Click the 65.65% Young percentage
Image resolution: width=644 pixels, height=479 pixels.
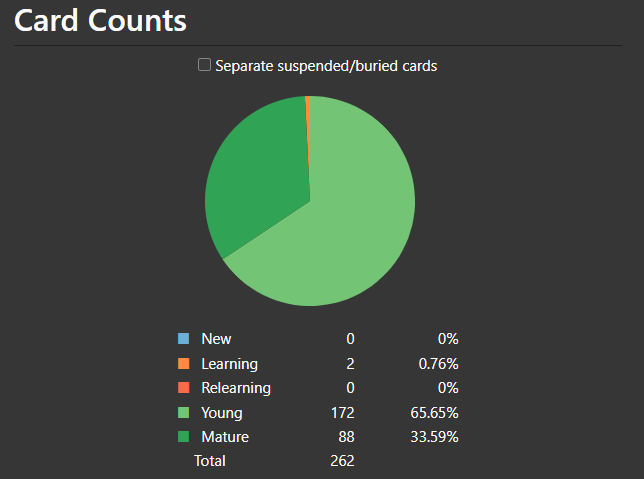point(438,412)
